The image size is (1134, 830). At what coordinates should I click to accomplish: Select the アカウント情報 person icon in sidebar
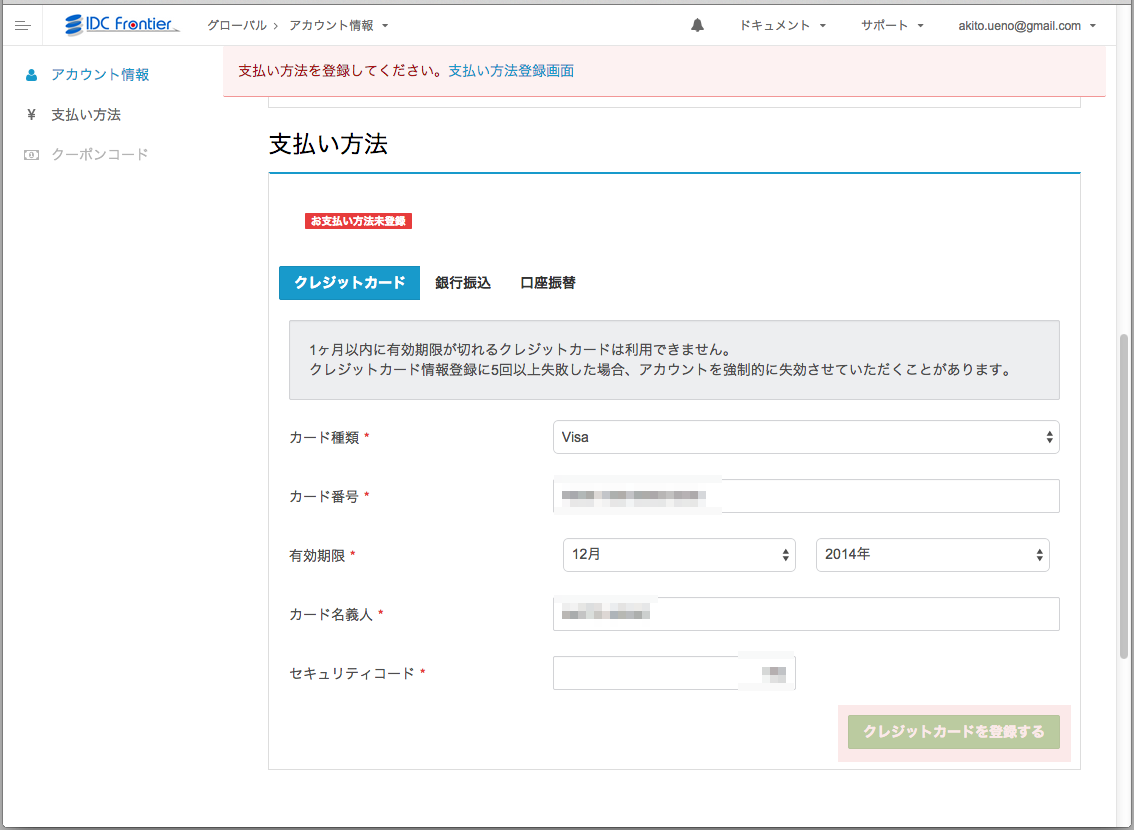coord(33,74)
